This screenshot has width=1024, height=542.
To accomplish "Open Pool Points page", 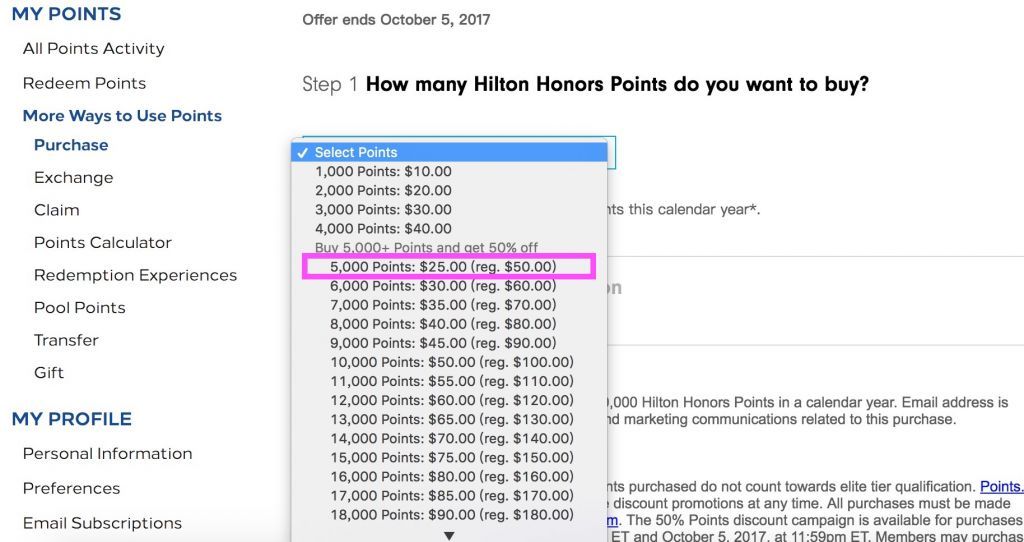I will [80, 308].
